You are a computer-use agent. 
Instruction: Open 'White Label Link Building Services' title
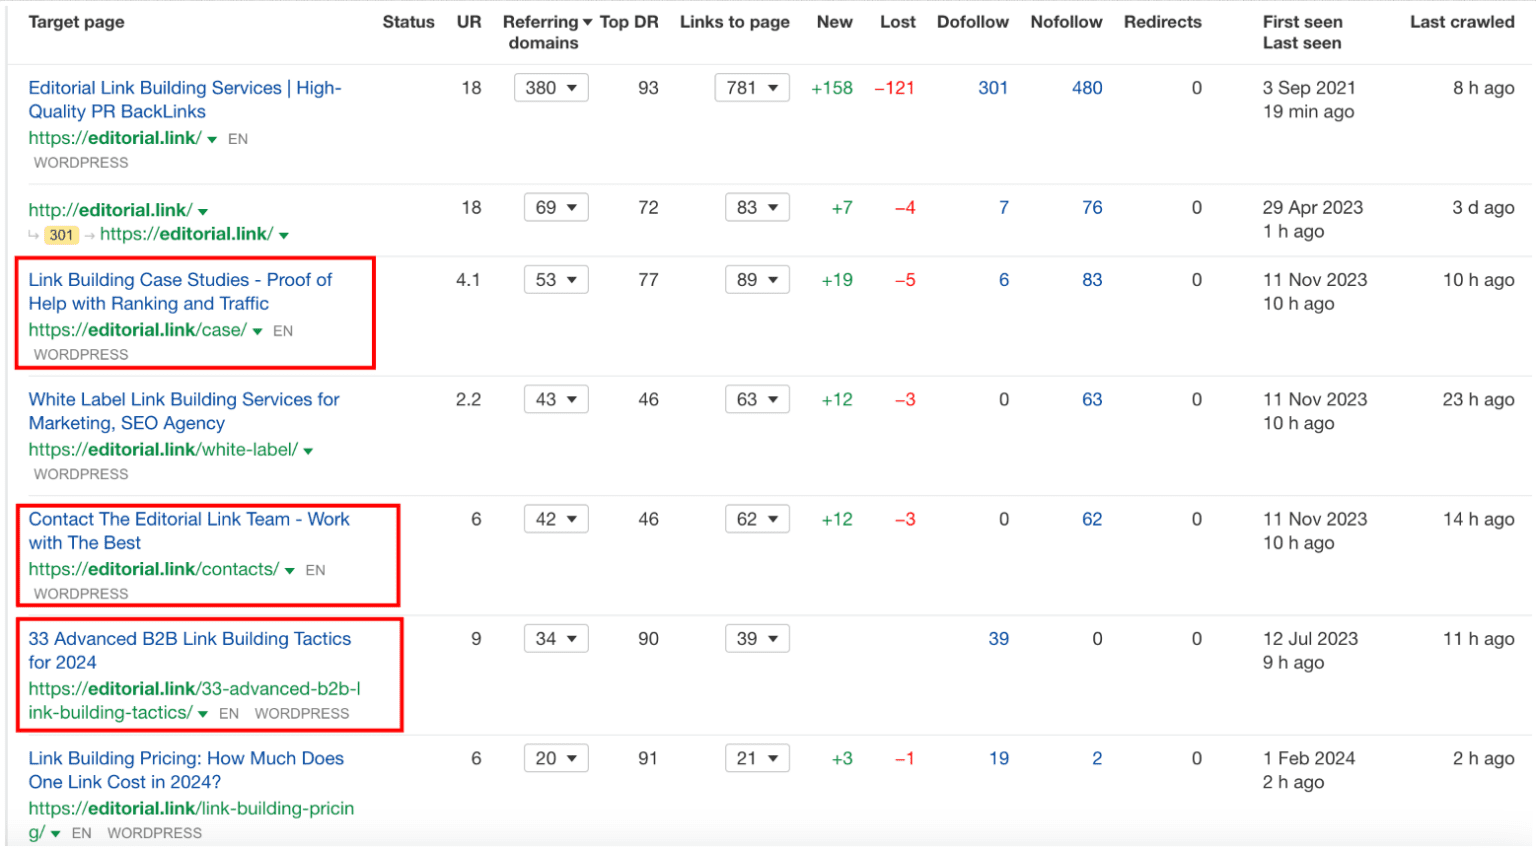pos(184,412)
